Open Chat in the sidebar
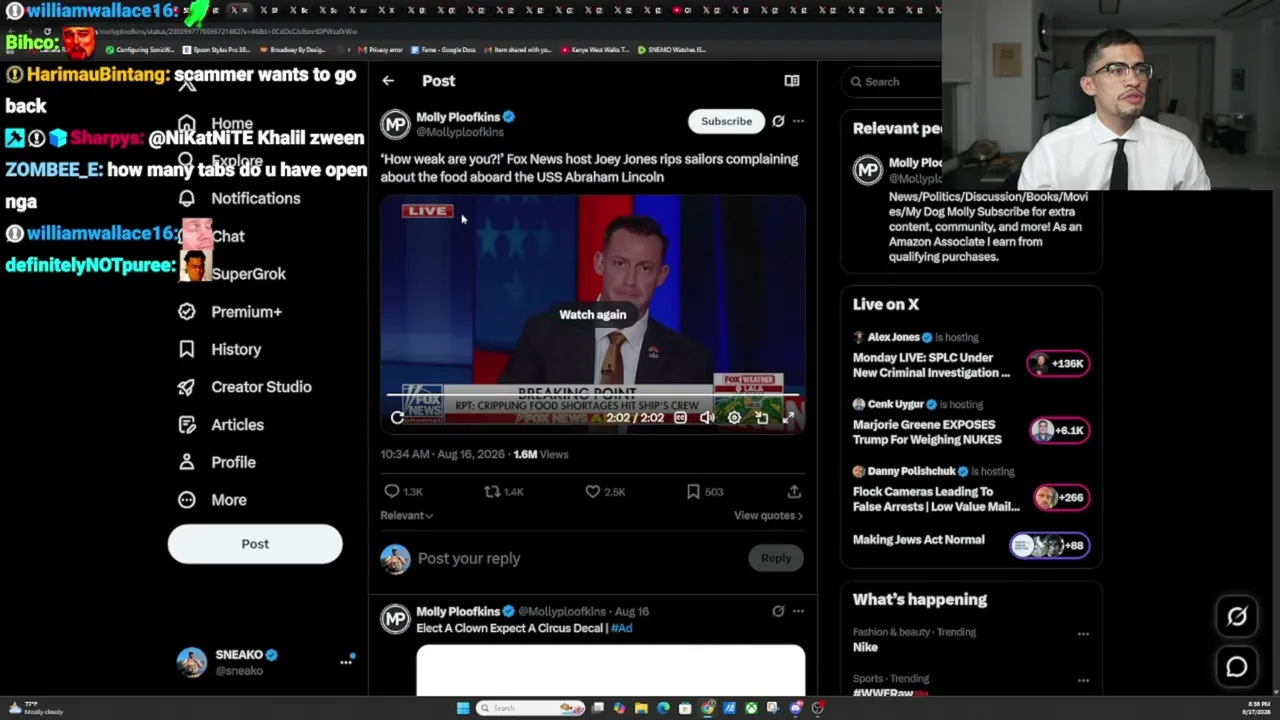 (211, 236)
